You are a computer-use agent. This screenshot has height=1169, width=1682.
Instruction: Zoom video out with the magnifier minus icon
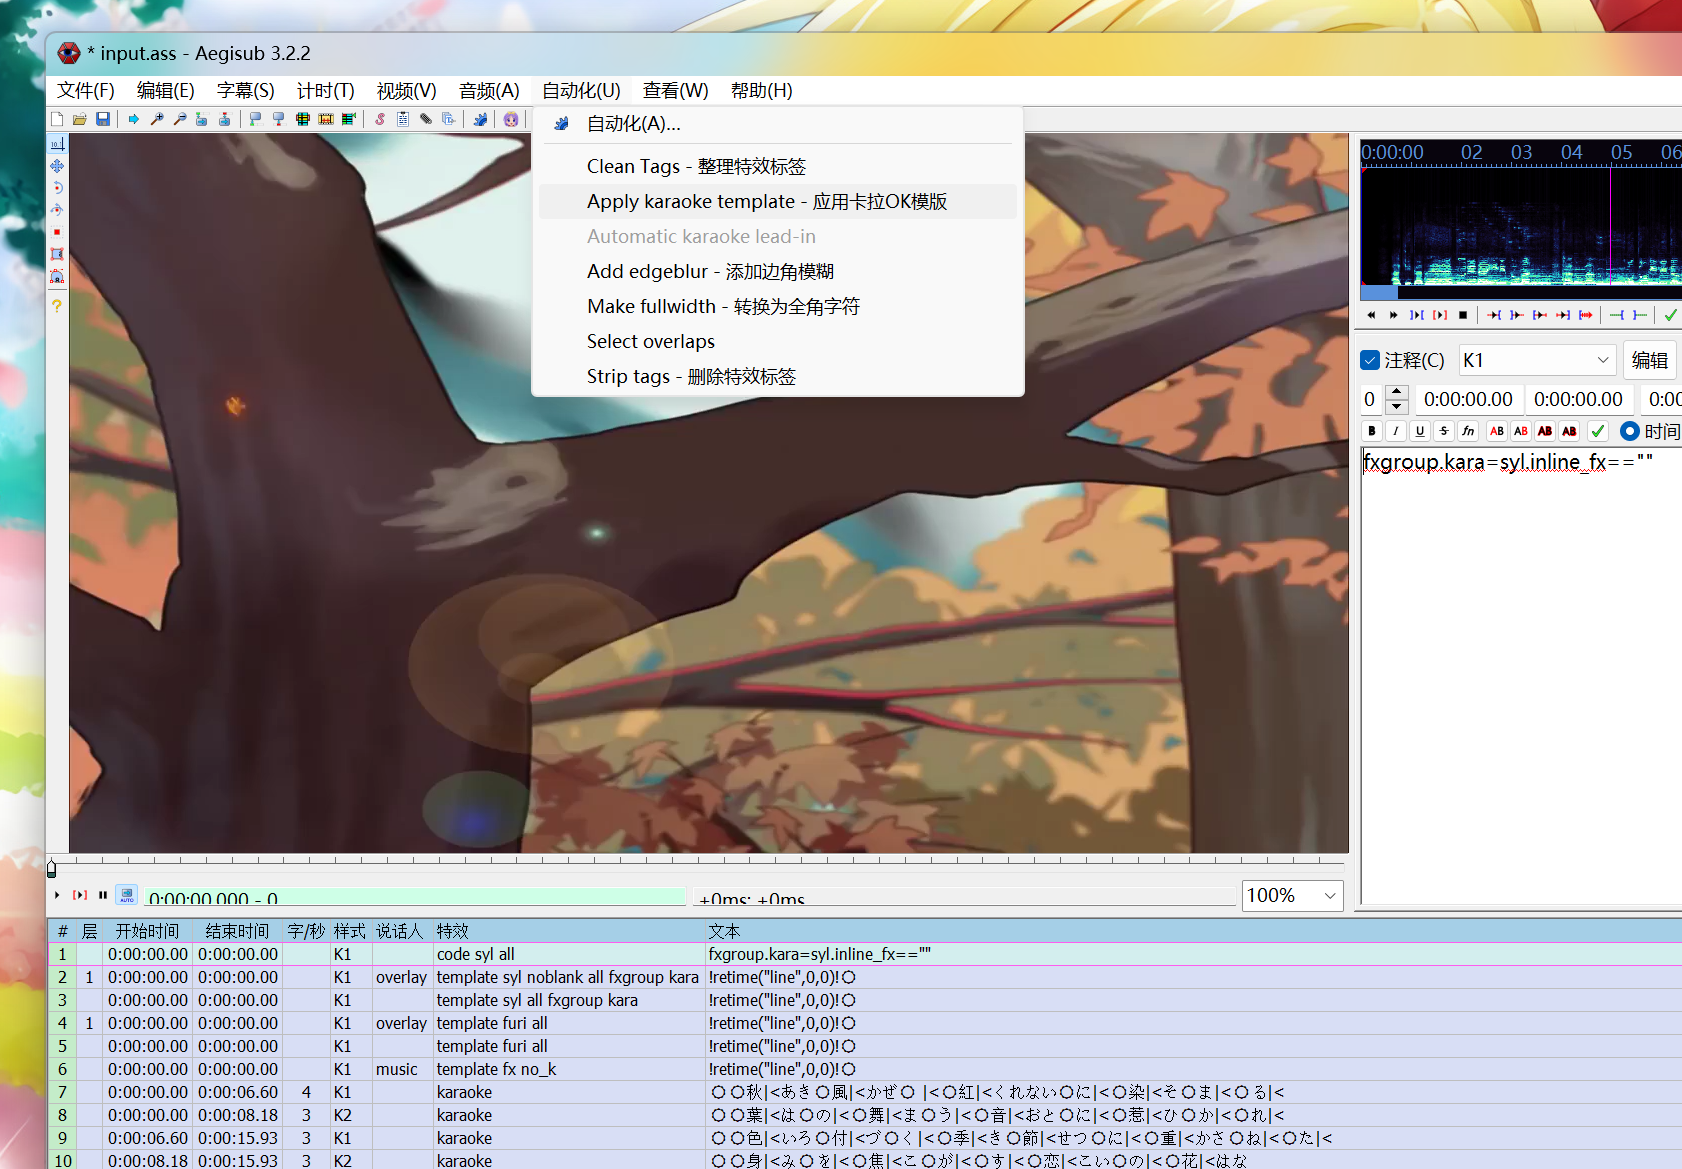[x=180, y=119]
